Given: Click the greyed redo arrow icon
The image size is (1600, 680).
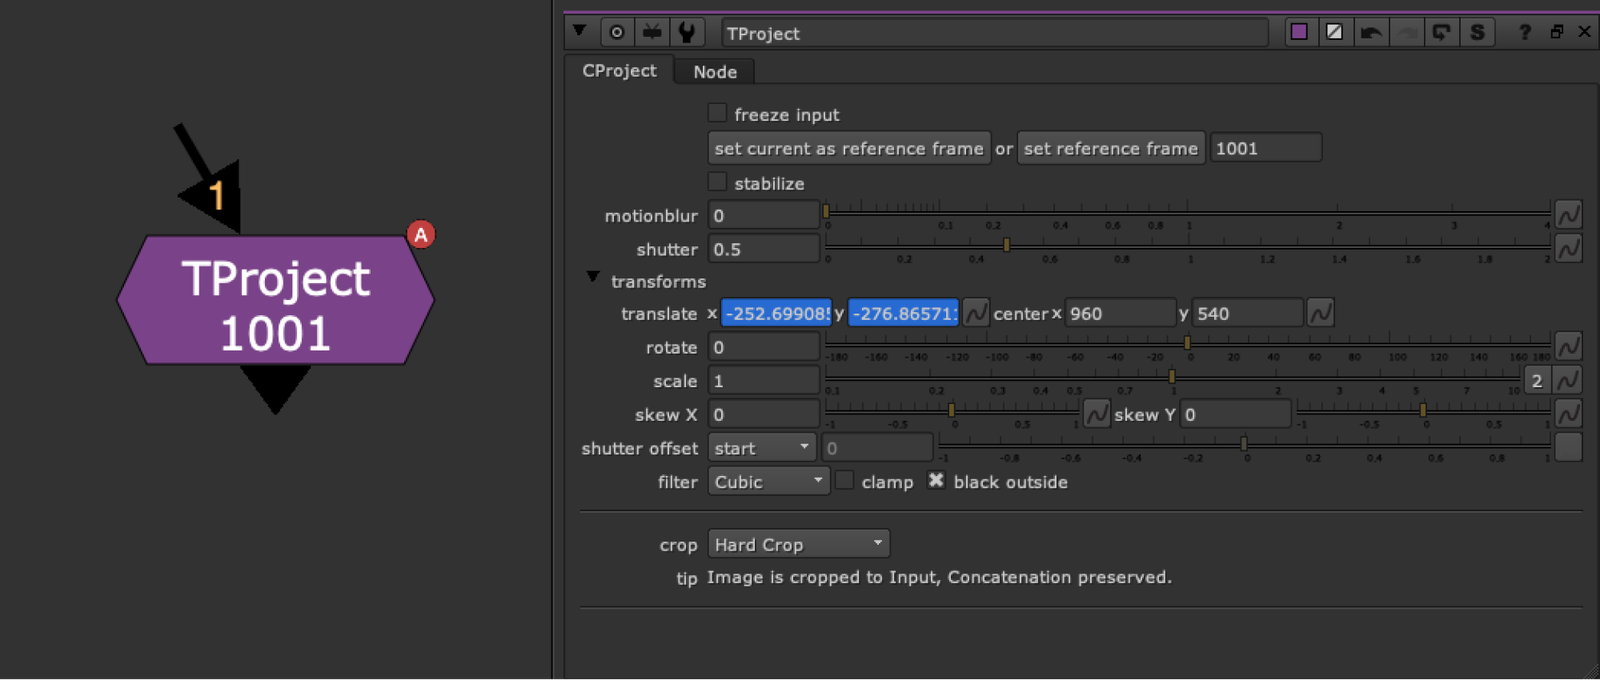Looking at the screenshot, I should click(x=1406, y=32).
